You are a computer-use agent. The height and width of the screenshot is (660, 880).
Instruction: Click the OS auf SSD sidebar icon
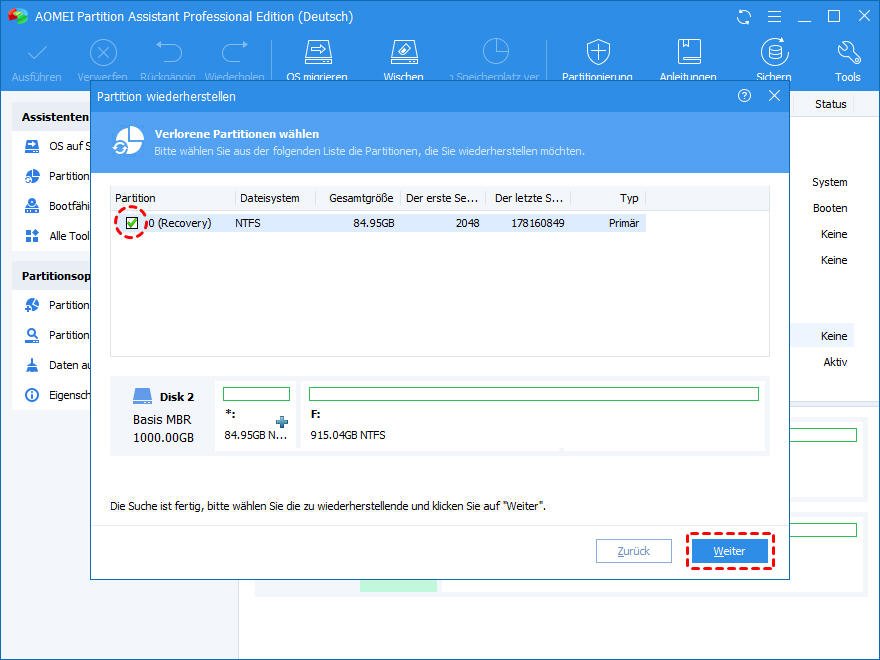tap(32, 146)
